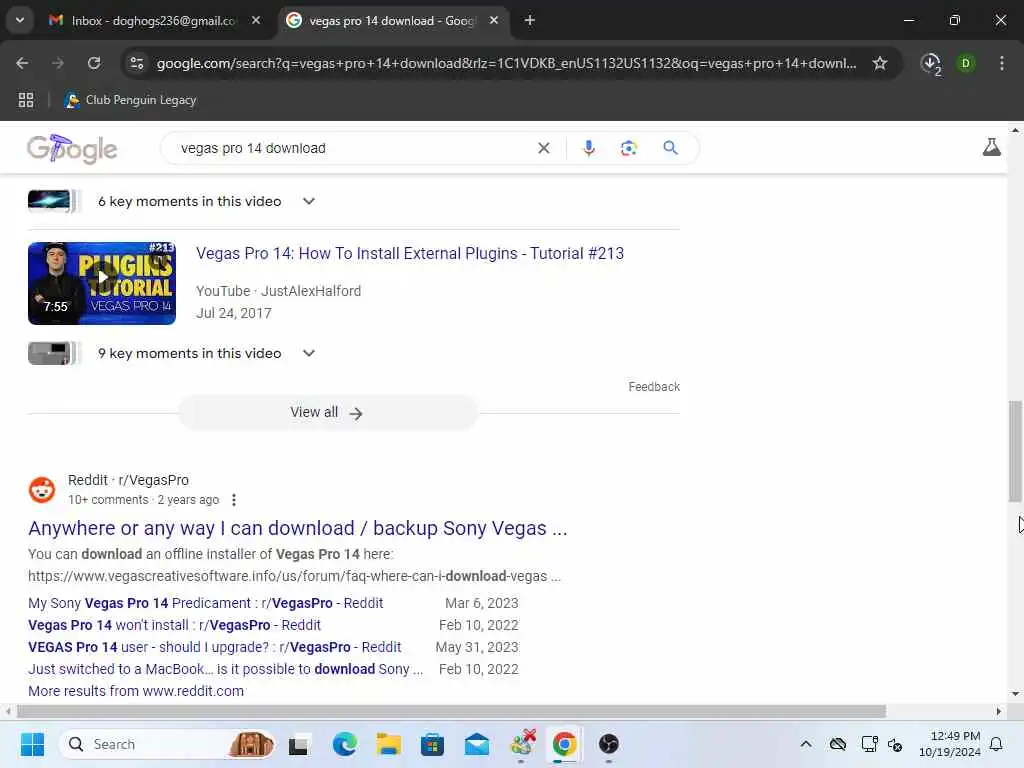Screen dimensions: 1024x768
Task: Open VEGAS Pro 14 user should I upgrade link
Action: pos(215,647)
